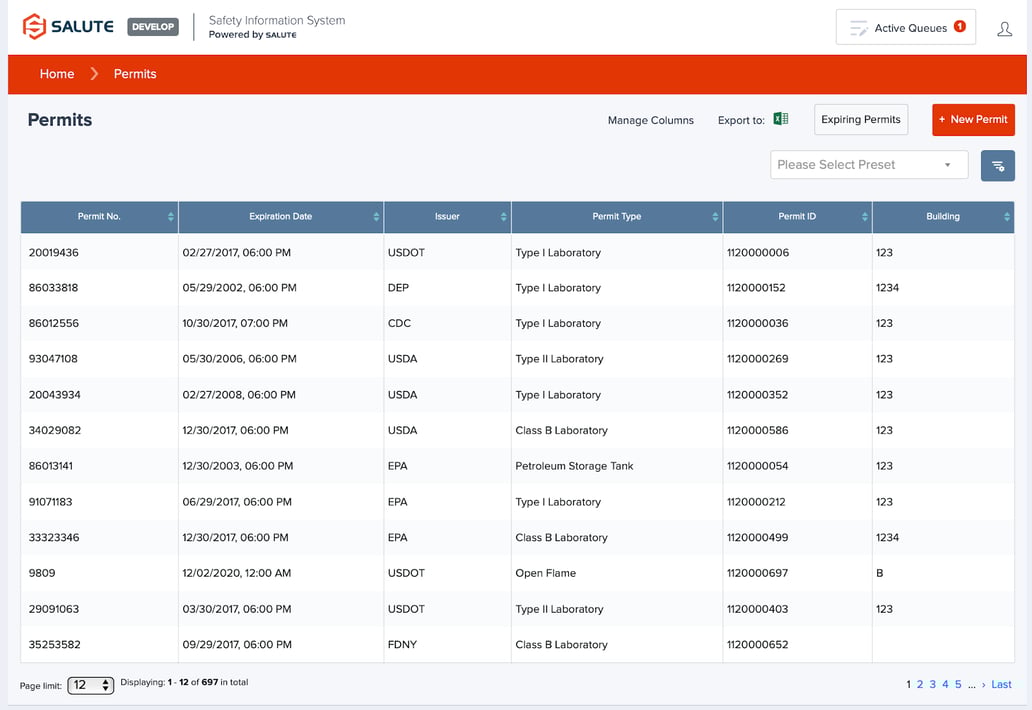Sort by Issuer column arrows

click(x=503, y=217)
